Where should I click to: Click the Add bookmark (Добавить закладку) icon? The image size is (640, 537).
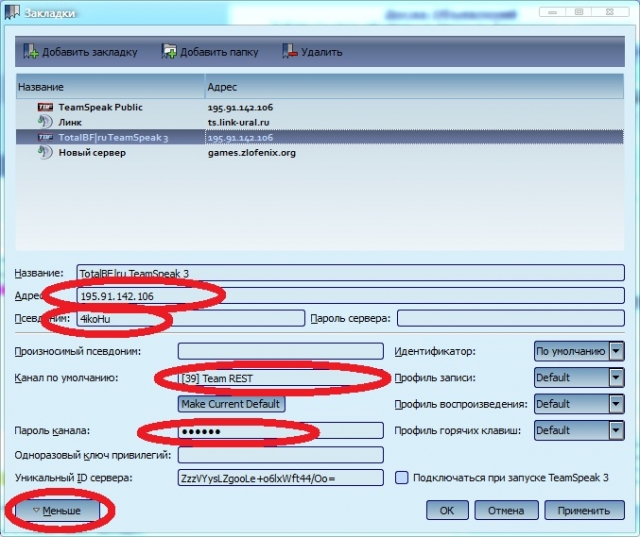(31, 51)
